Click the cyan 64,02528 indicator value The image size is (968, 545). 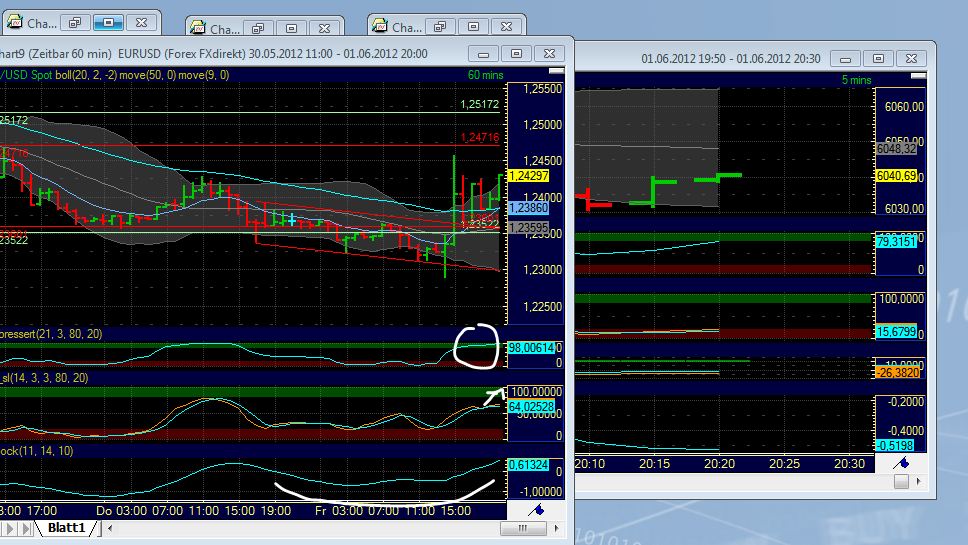[x=531, y=407]
